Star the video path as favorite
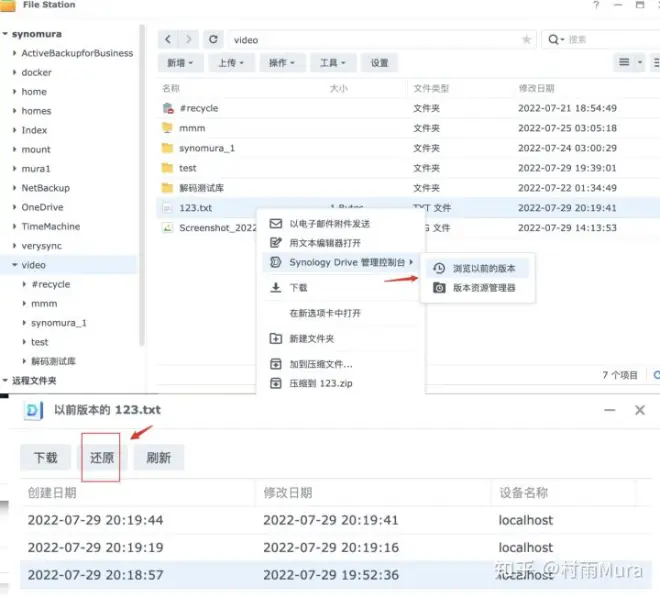 [x=526, y=40]
